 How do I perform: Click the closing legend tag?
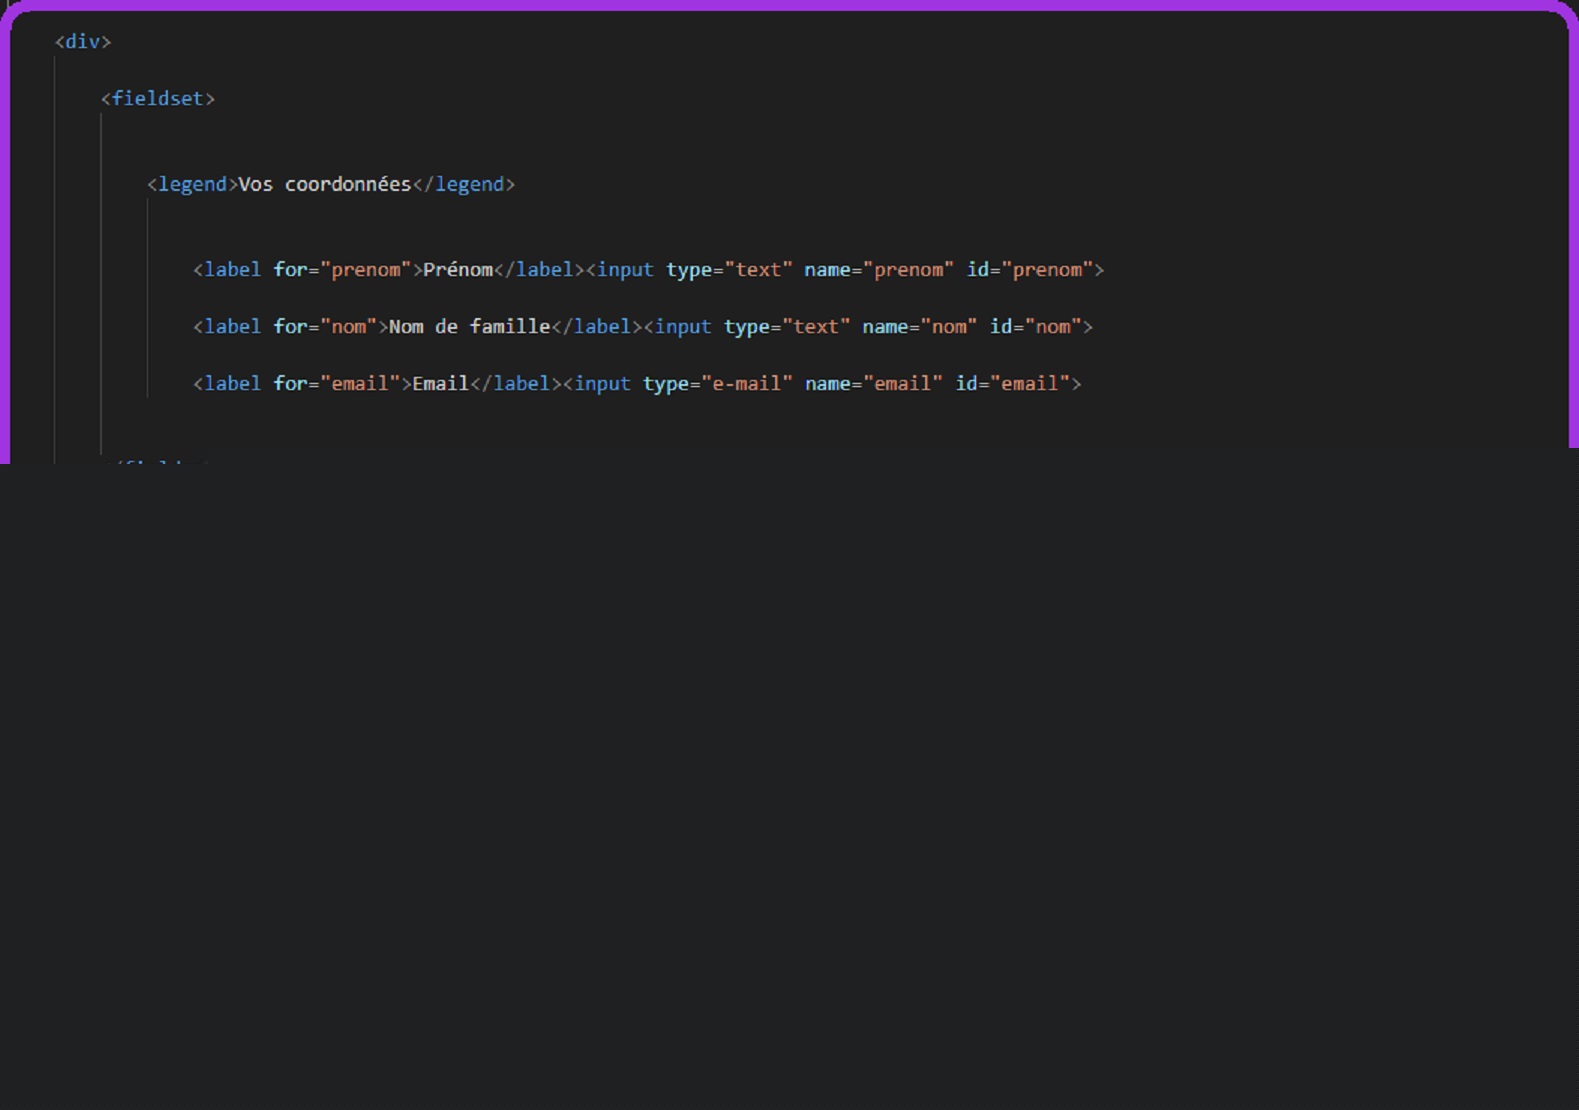464,185
